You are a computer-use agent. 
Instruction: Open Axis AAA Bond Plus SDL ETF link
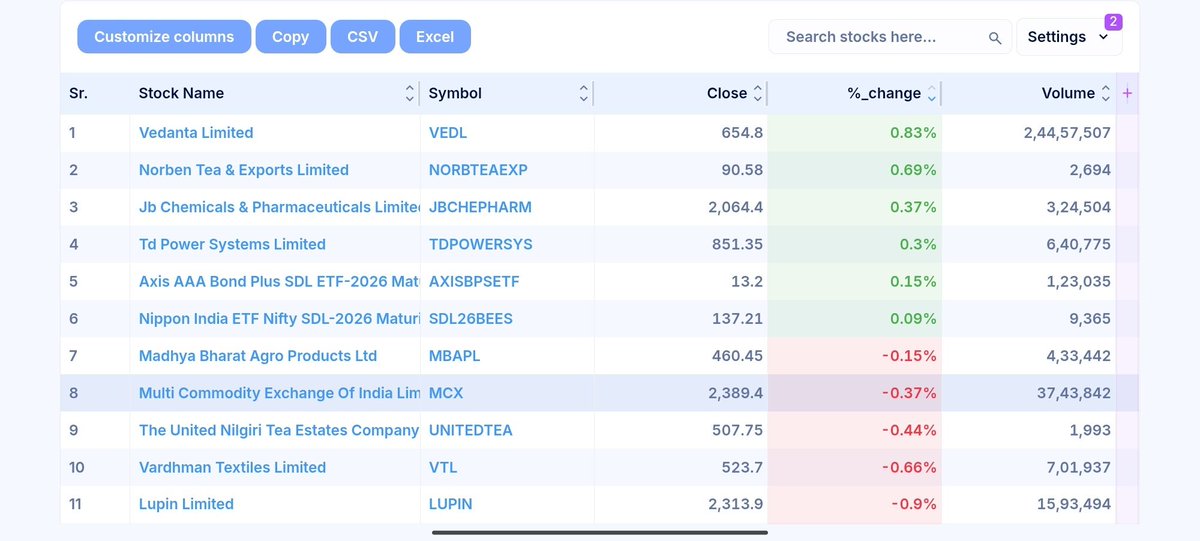tap(280, 282)
